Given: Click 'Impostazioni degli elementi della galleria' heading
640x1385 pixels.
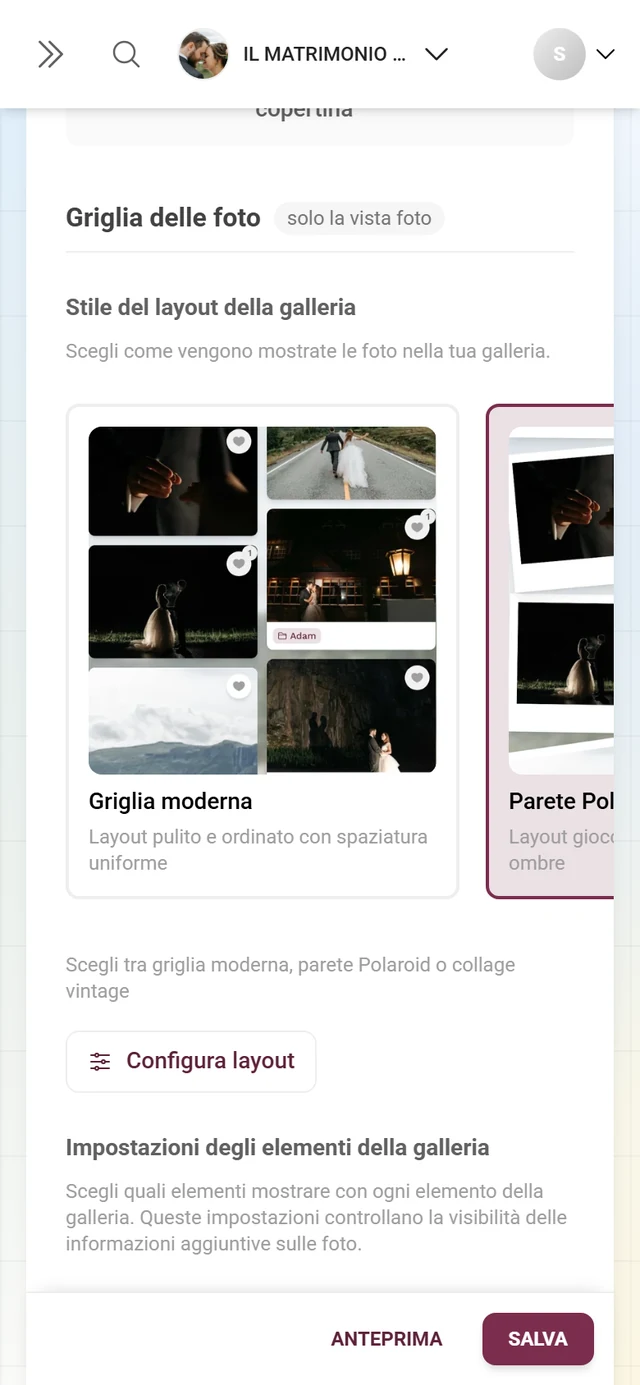Looking at the screenshot, I should [278, 1147].
